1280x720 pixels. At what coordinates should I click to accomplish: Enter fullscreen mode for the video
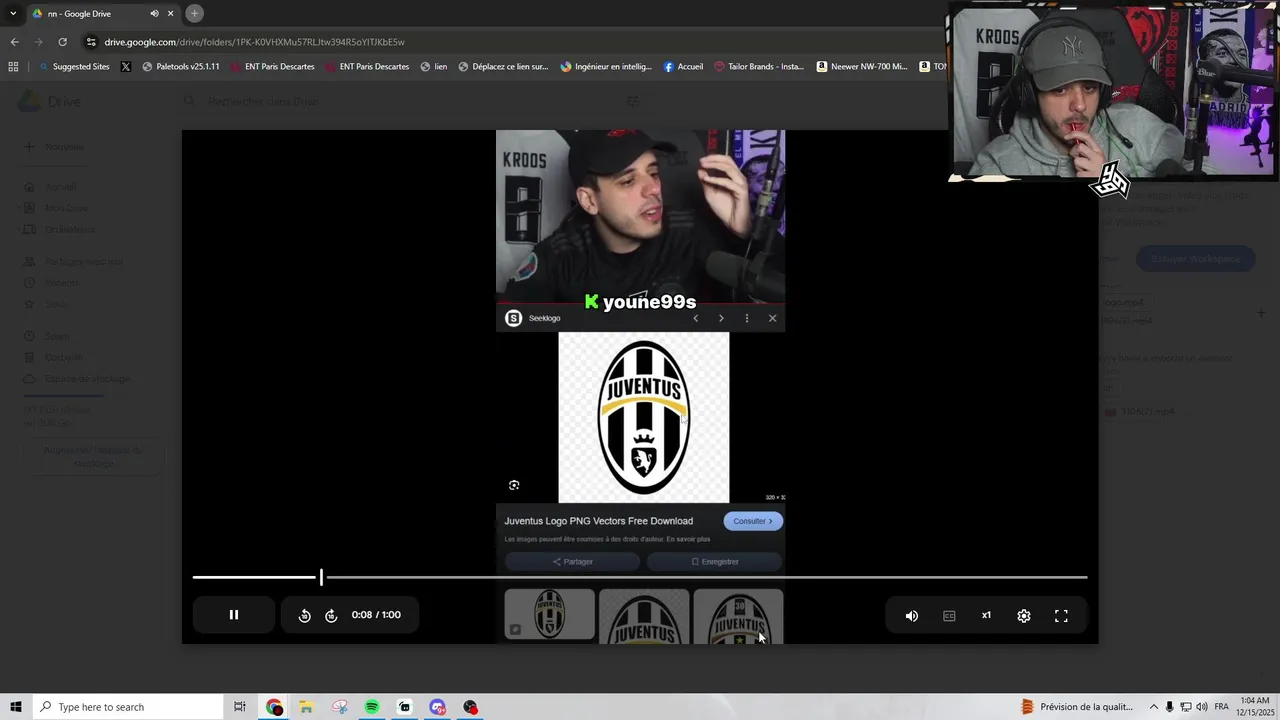[1061, 616]
